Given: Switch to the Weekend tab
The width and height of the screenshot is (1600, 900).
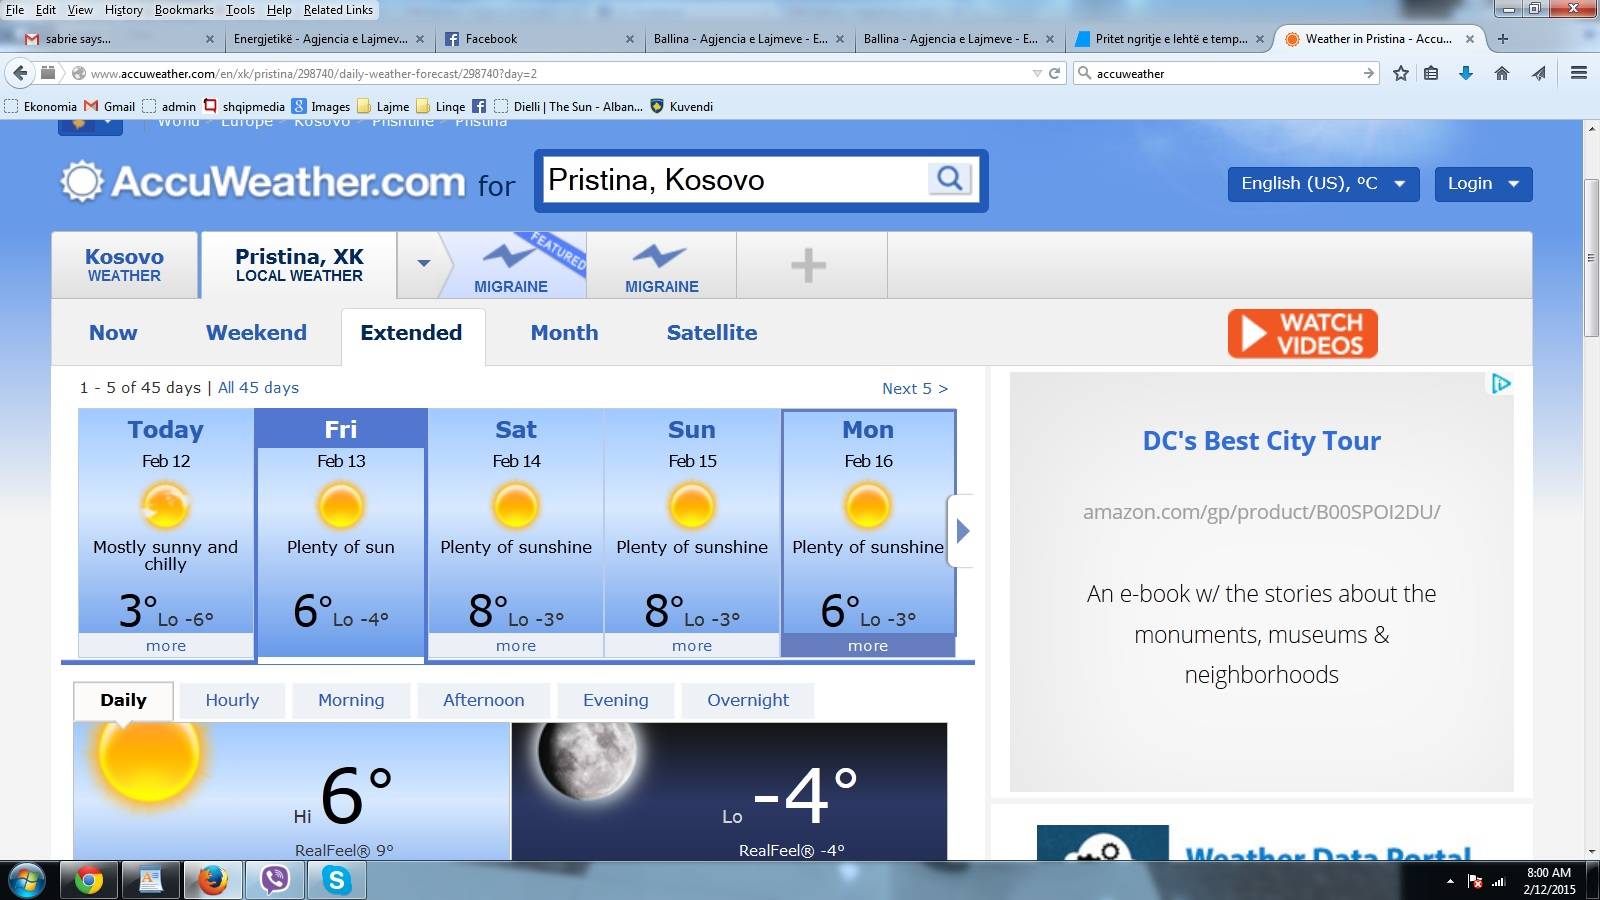Looking at the screenshot, I should point(256,333).
